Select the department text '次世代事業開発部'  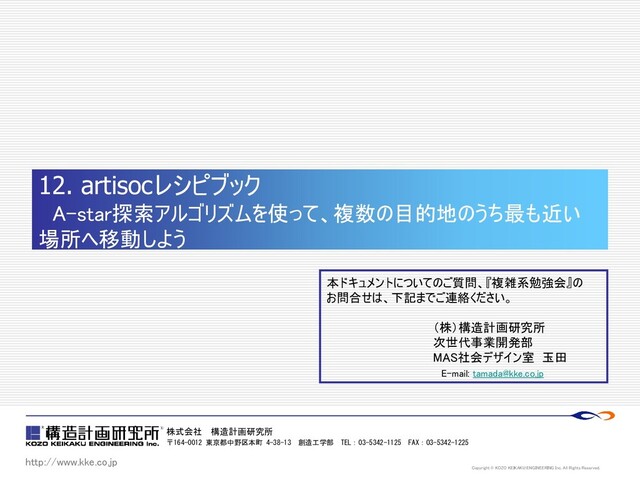pyautogui.click(x=483, y=342)
